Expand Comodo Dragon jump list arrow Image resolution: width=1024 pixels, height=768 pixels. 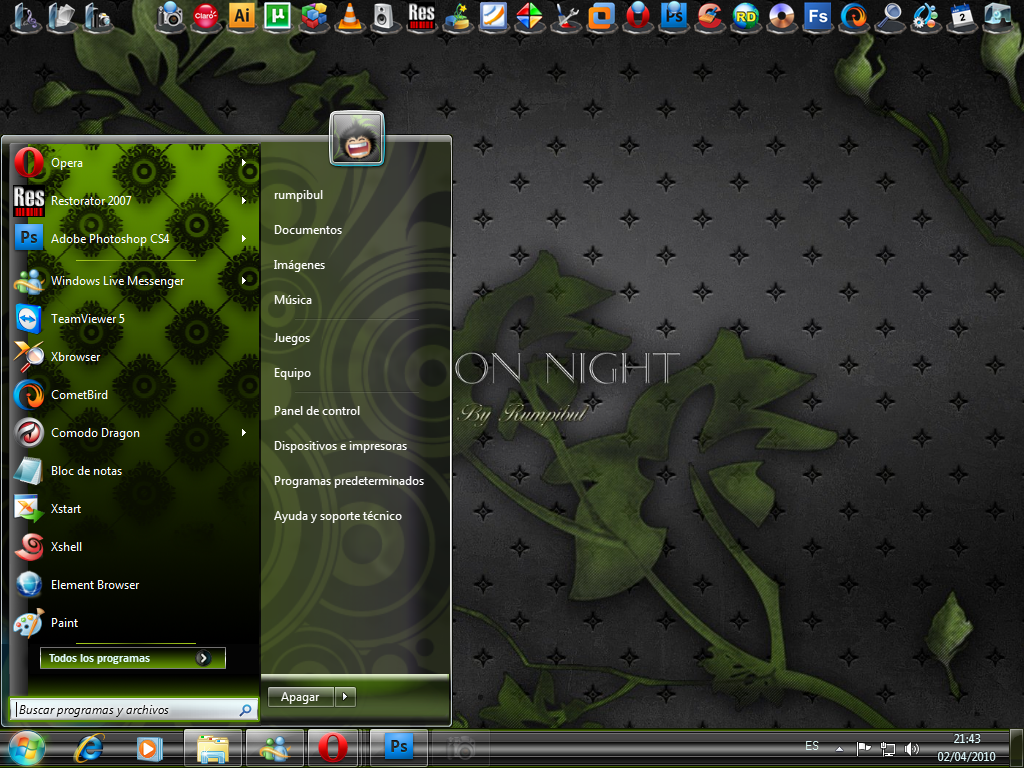(x=244, y=432)
